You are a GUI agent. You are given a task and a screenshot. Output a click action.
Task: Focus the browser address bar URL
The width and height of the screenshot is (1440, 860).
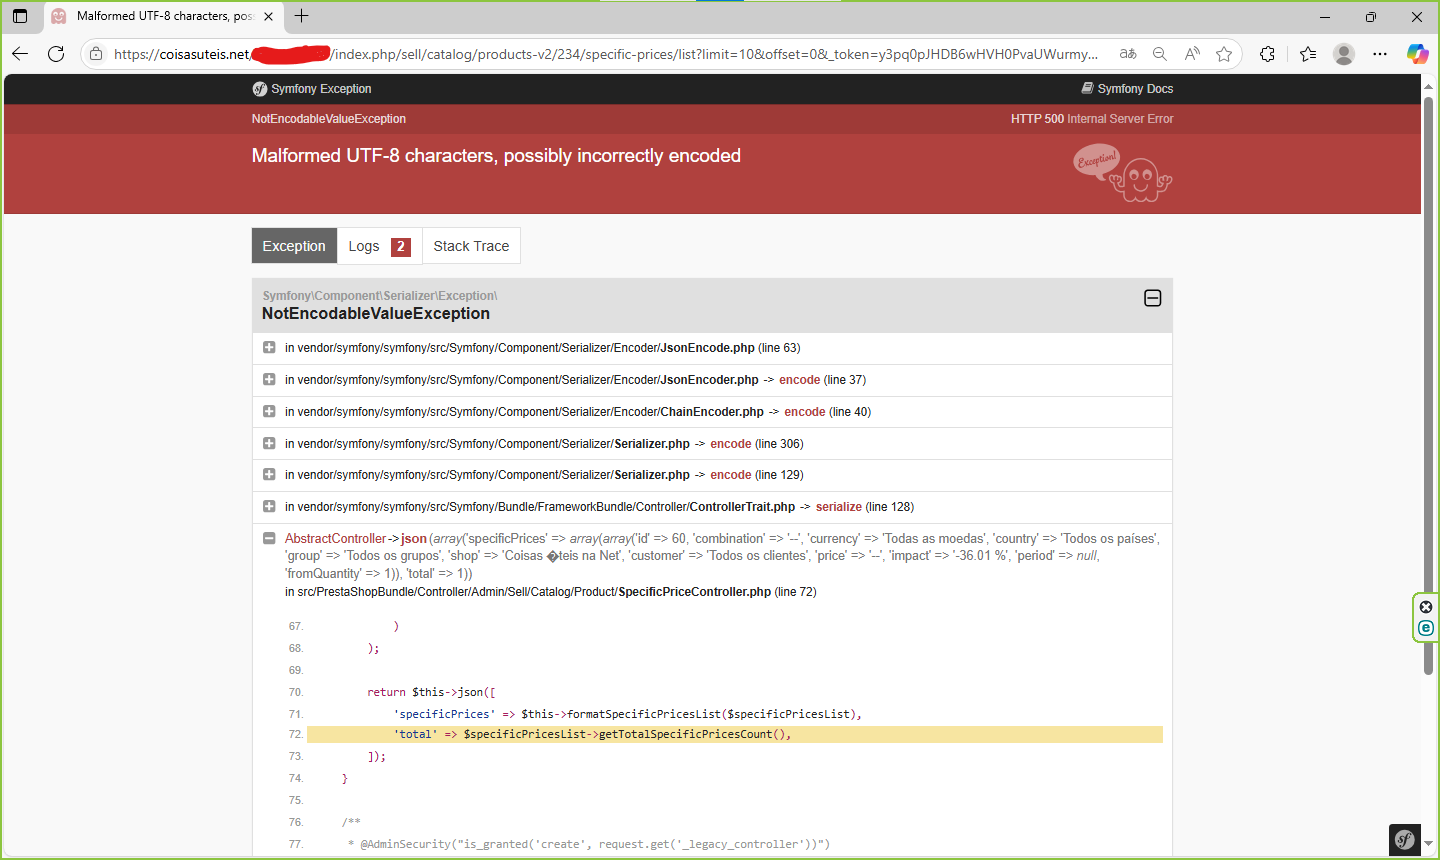(x=606, y=54)
